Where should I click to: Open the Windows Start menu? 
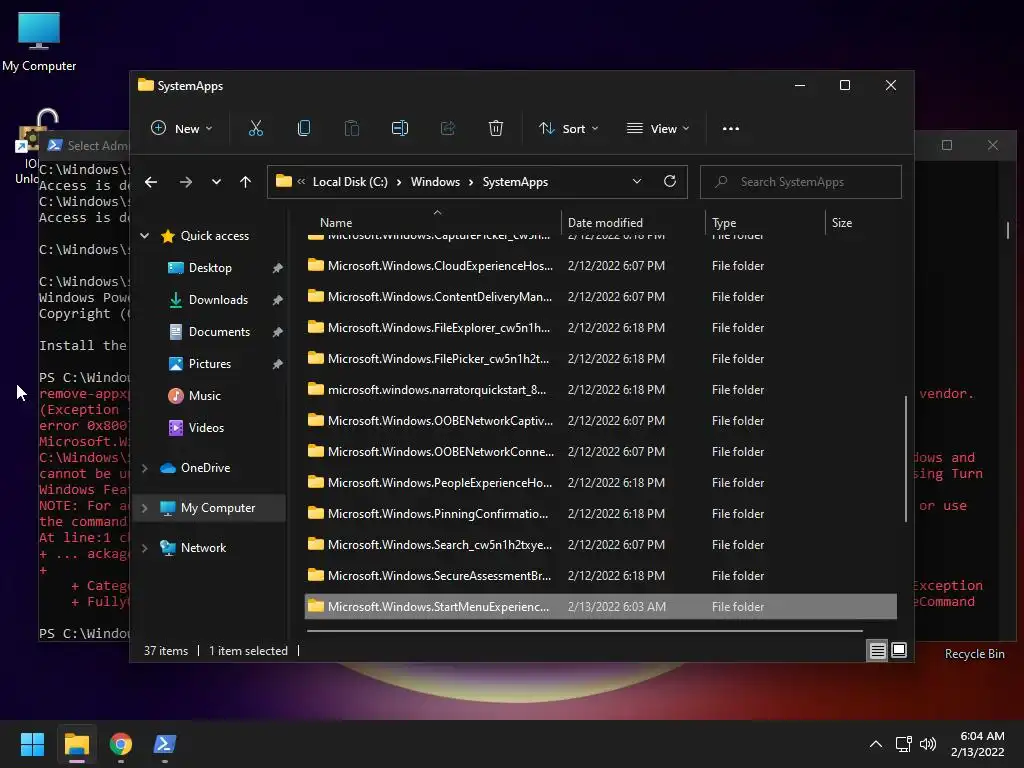pos(32,744)
